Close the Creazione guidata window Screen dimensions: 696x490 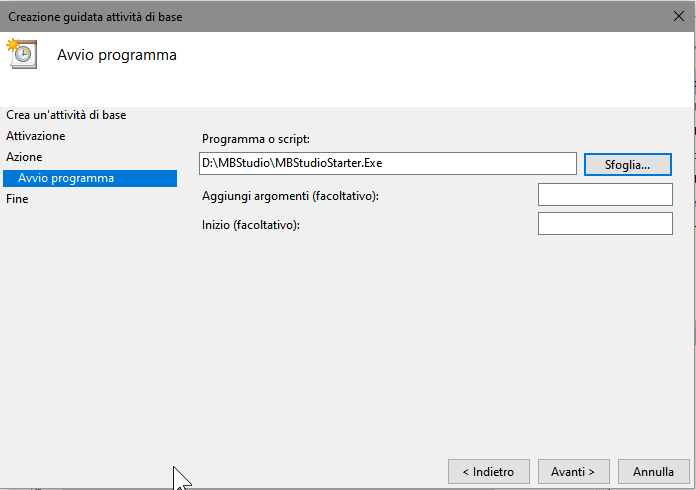[x=678, y=16]
